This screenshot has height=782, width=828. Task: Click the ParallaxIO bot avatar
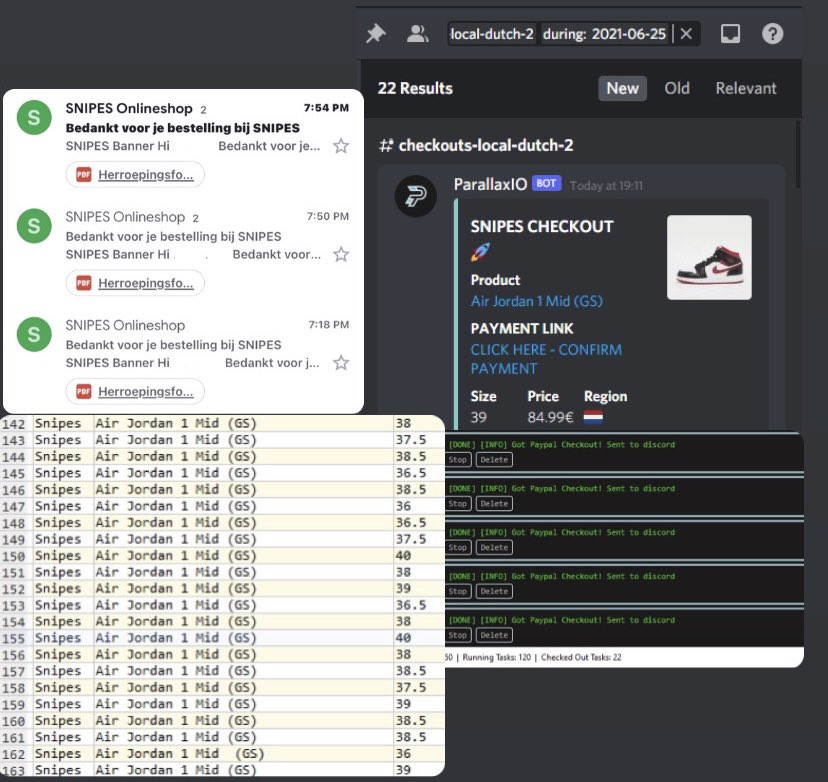(416, 196)
